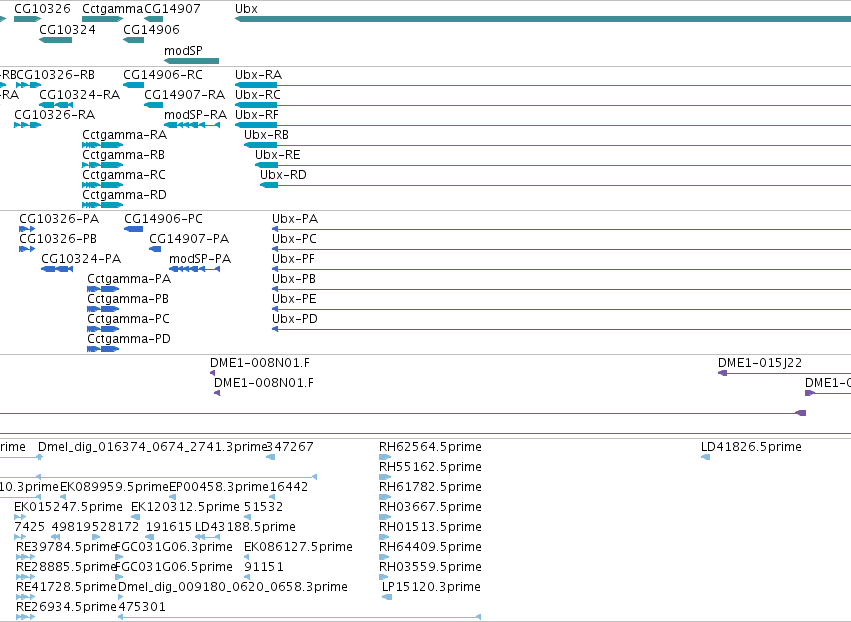
Task: Click the Ubx-RF transcript glyph
Action: coord(543,125)
